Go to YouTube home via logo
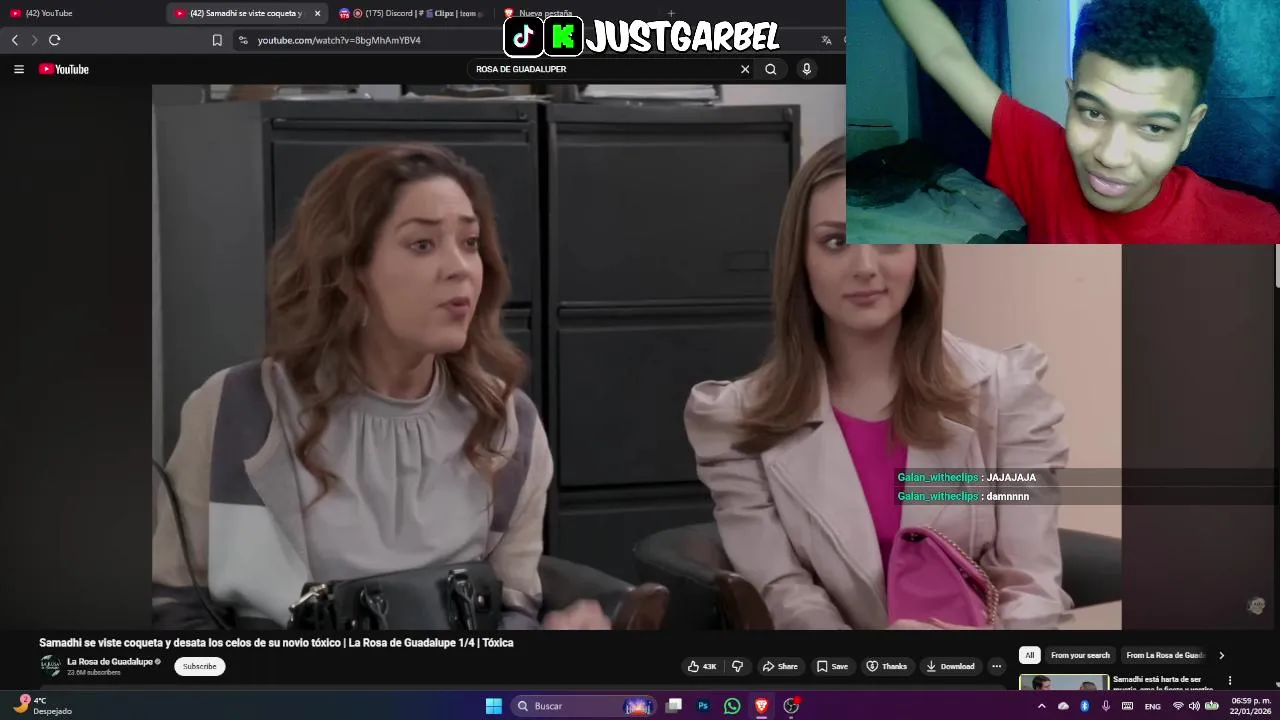The height and width of the screenshot is (720, 1280). coord(64,69)
